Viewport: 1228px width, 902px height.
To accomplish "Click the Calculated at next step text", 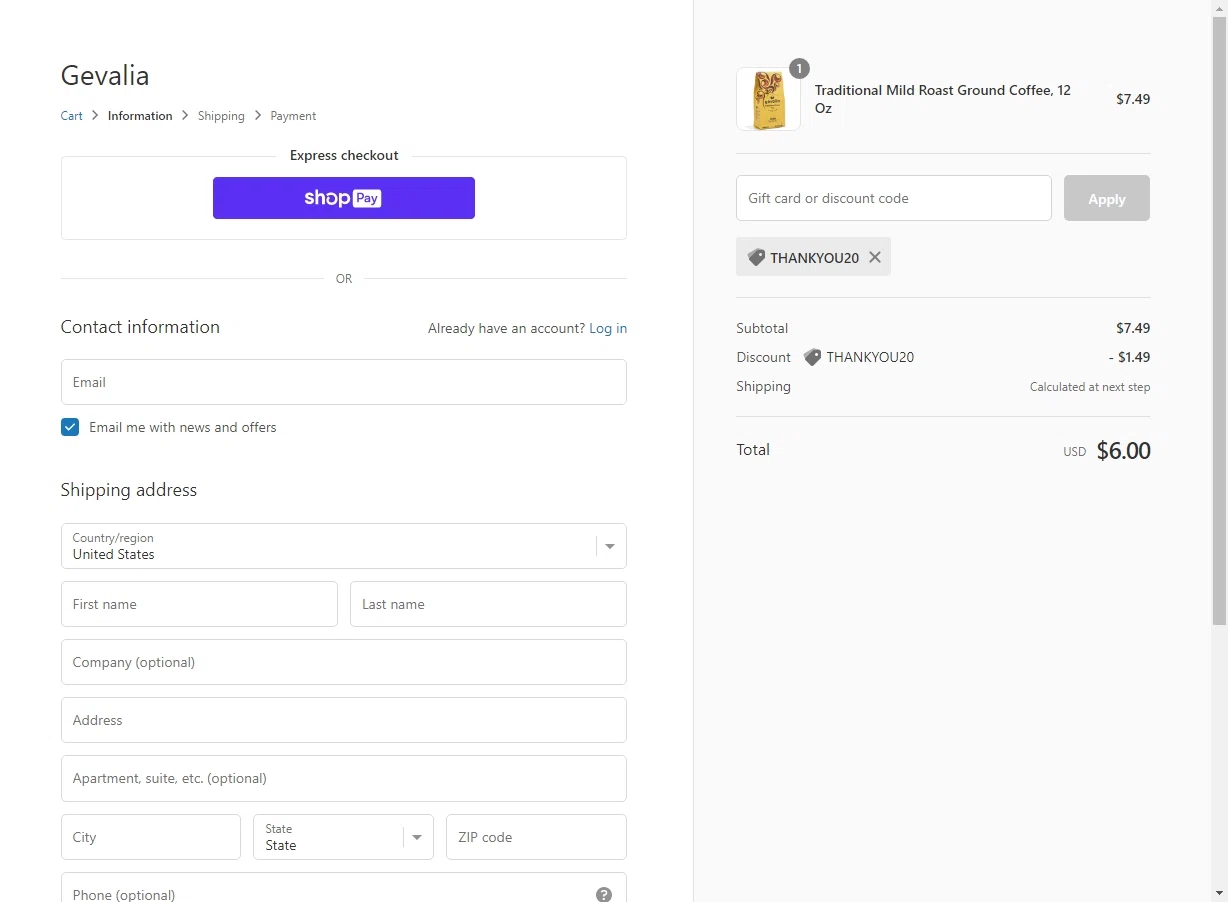I will coord(1090,387).
